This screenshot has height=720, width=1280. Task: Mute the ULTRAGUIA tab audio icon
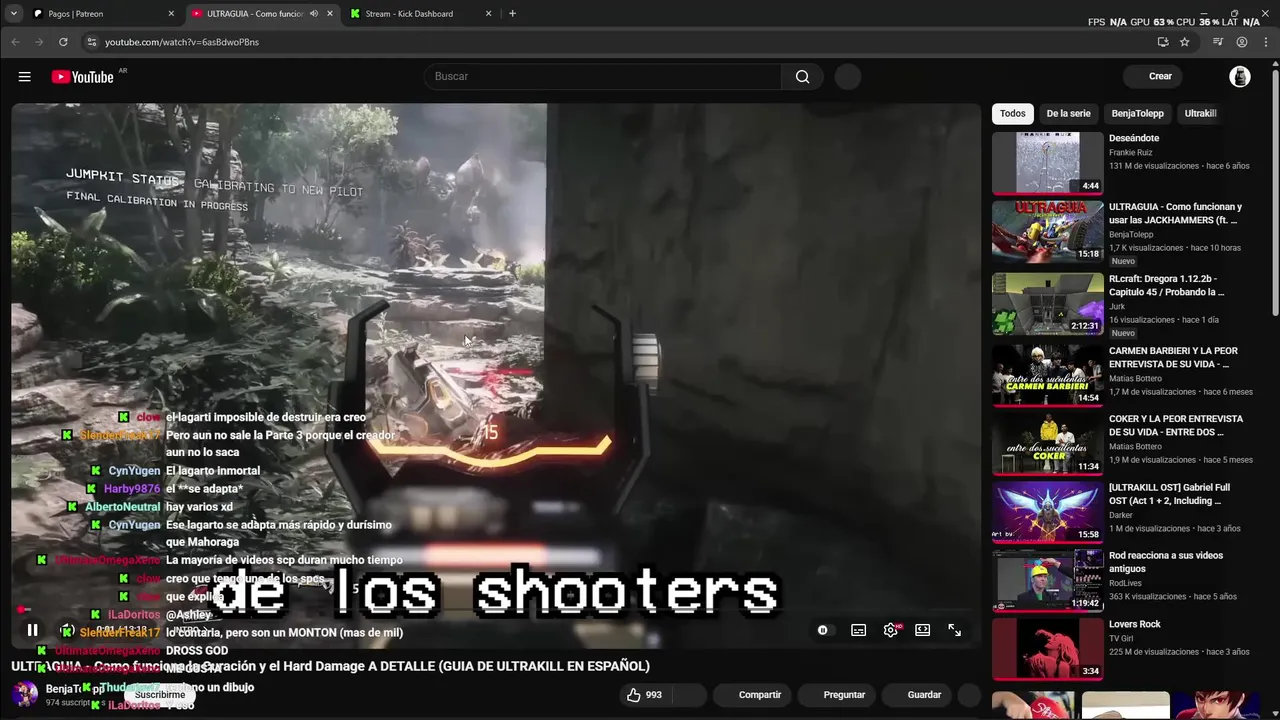click(x=314, y=14)
